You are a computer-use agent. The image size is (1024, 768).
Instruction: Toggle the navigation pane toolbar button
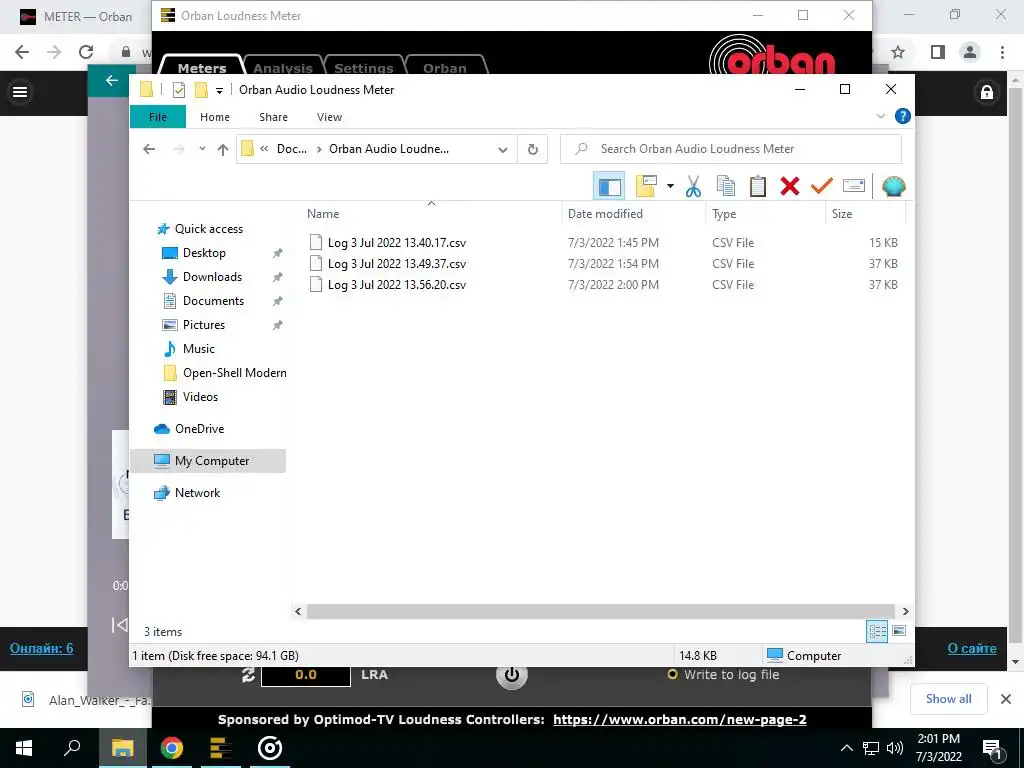pos(609,186)
